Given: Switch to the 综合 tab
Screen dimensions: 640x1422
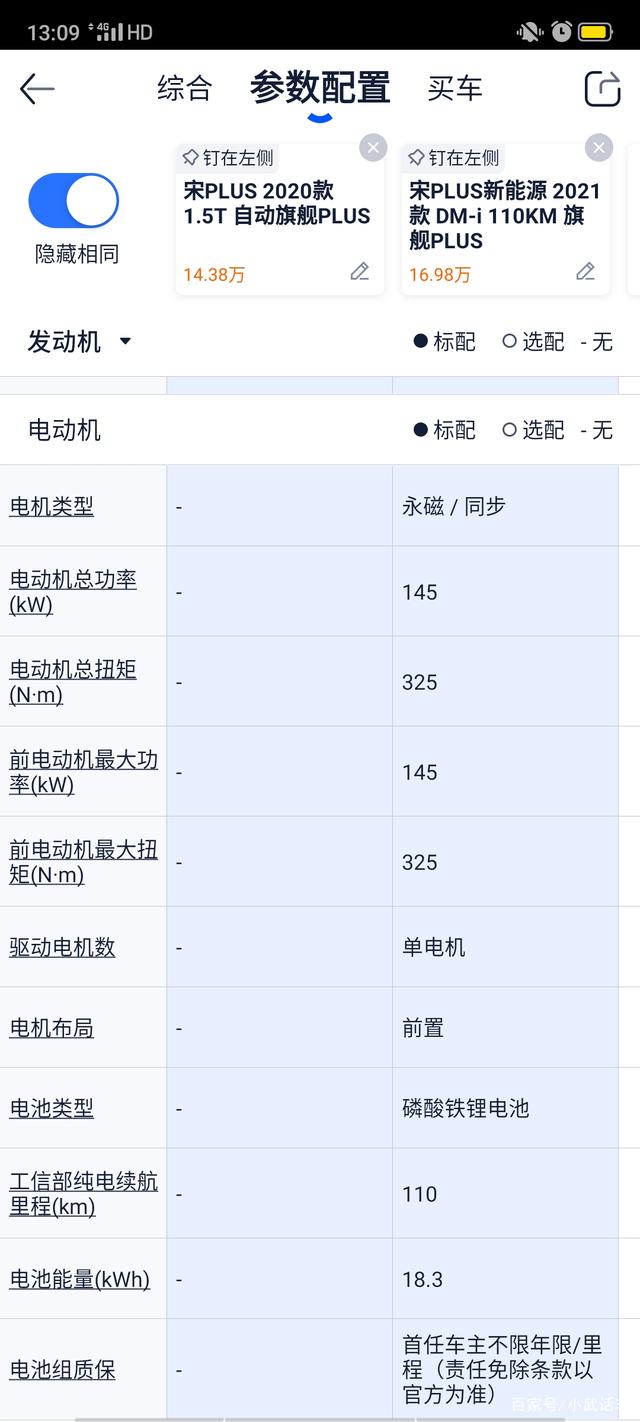Looking at the screenshot, I should (x=183, y=88).
